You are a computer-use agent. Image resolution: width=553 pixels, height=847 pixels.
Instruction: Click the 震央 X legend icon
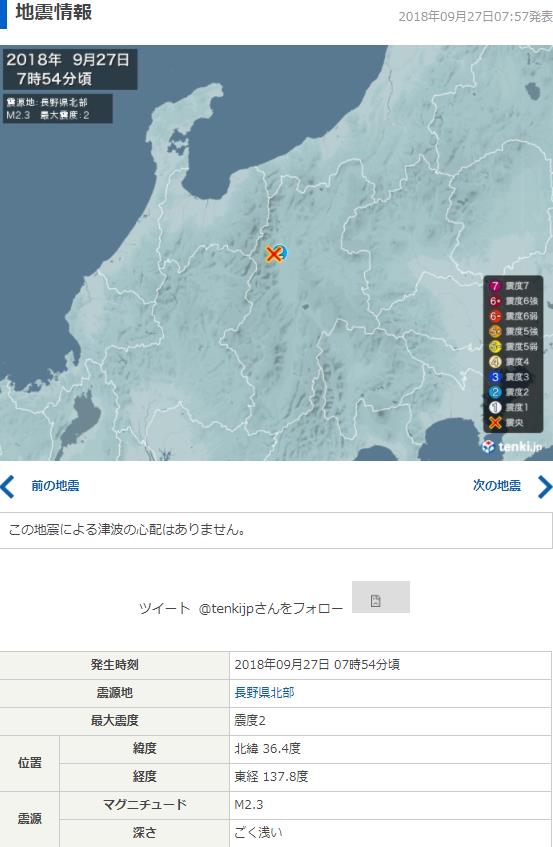point(495,422)
